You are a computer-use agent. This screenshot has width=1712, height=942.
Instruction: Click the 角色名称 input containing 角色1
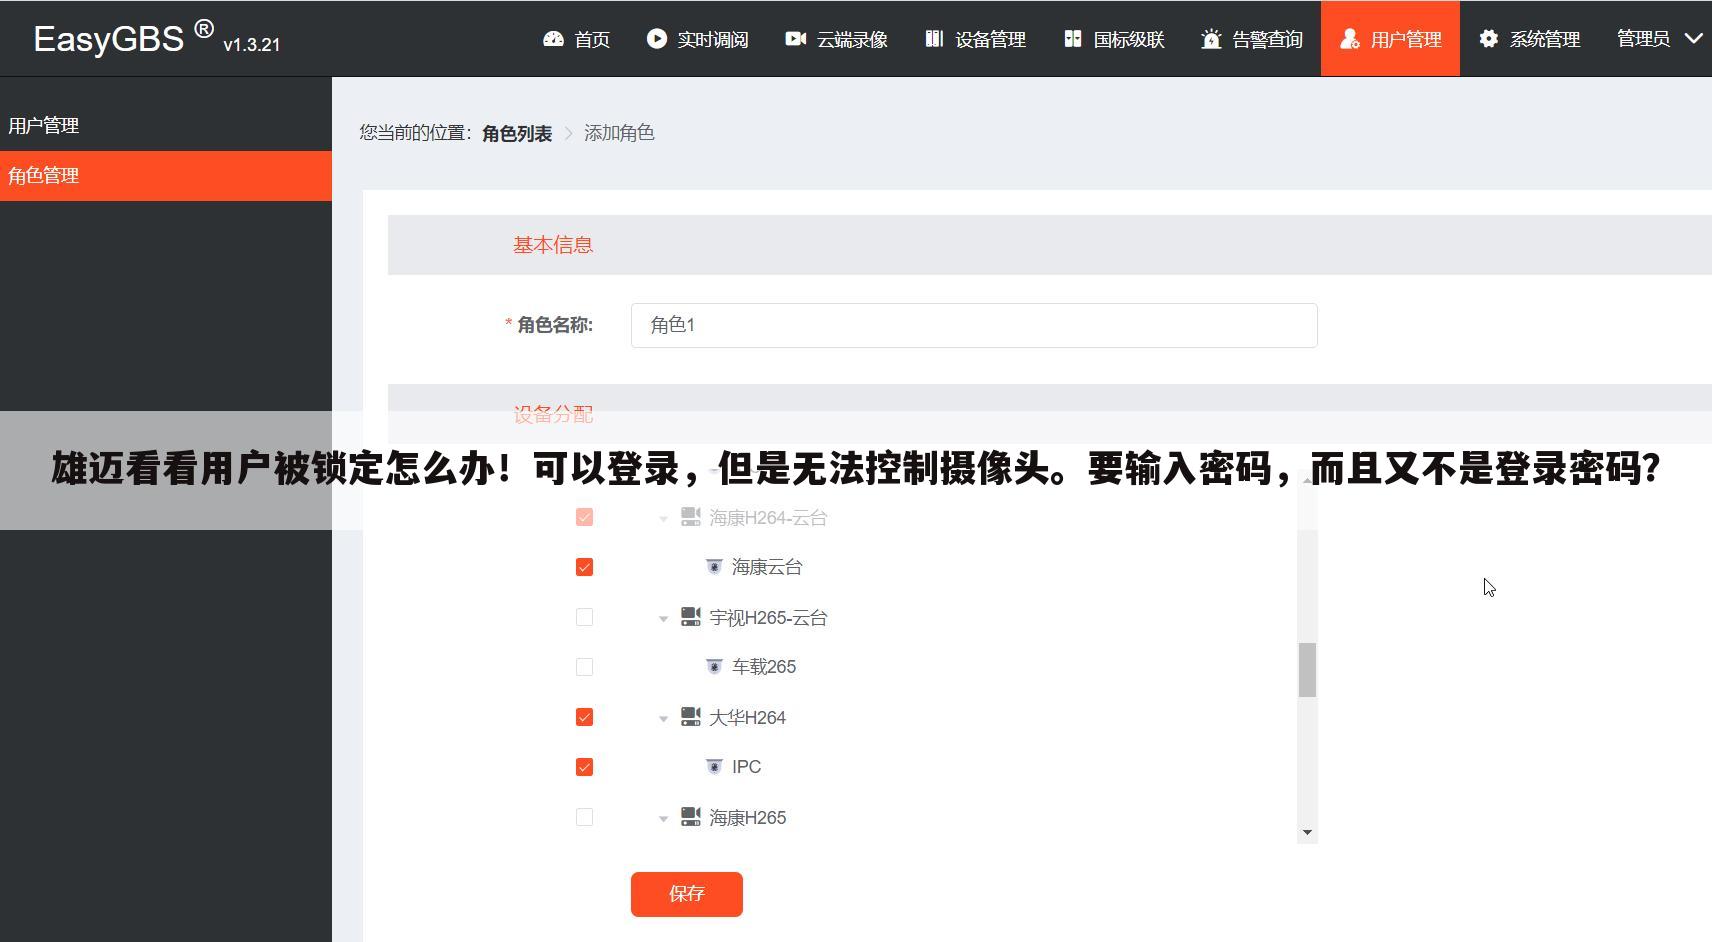point(973,325)
